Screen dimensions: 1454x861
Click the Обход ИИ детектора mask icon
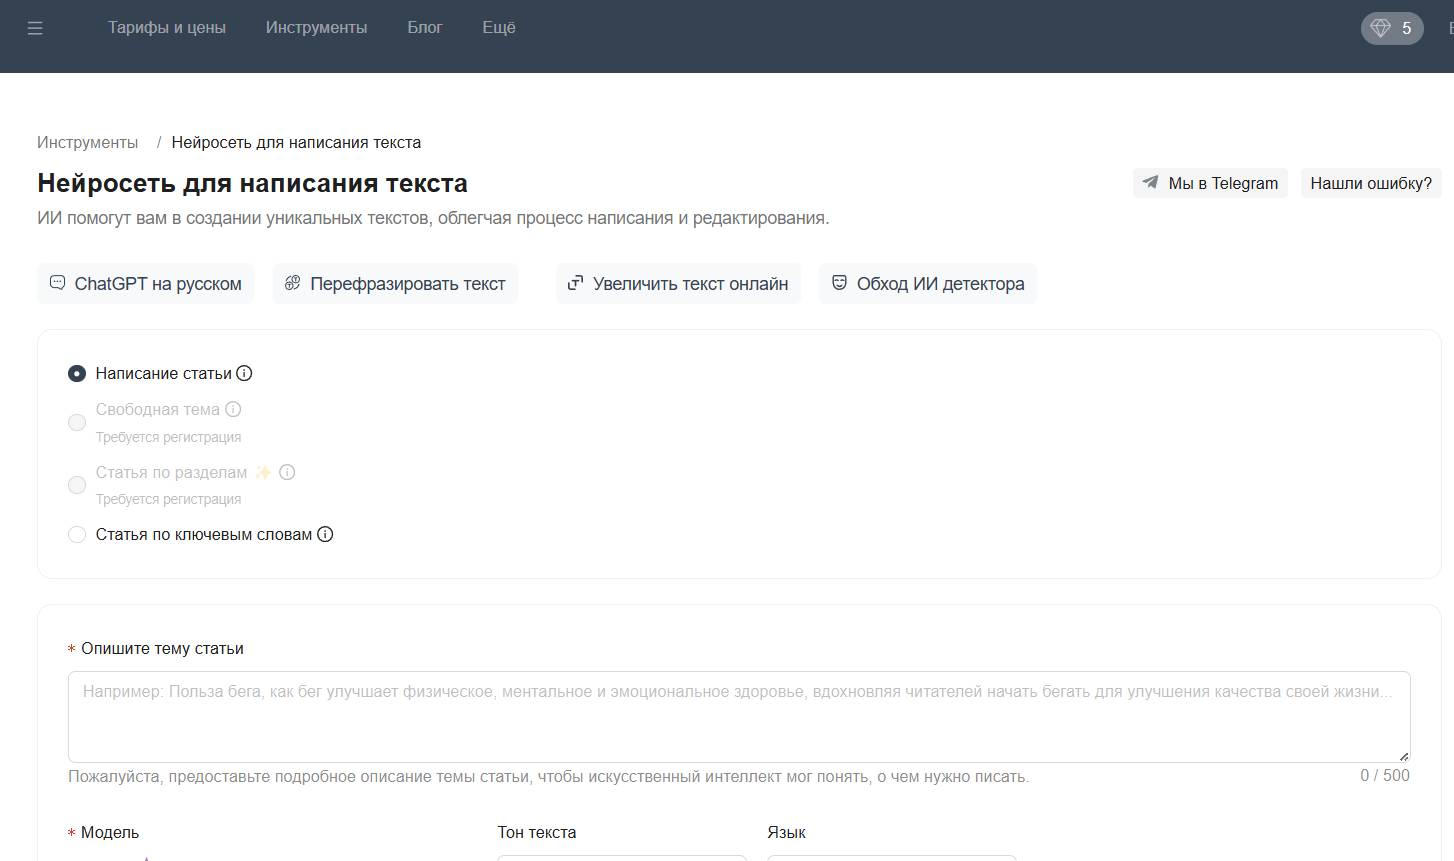click(x=839, y=283)
